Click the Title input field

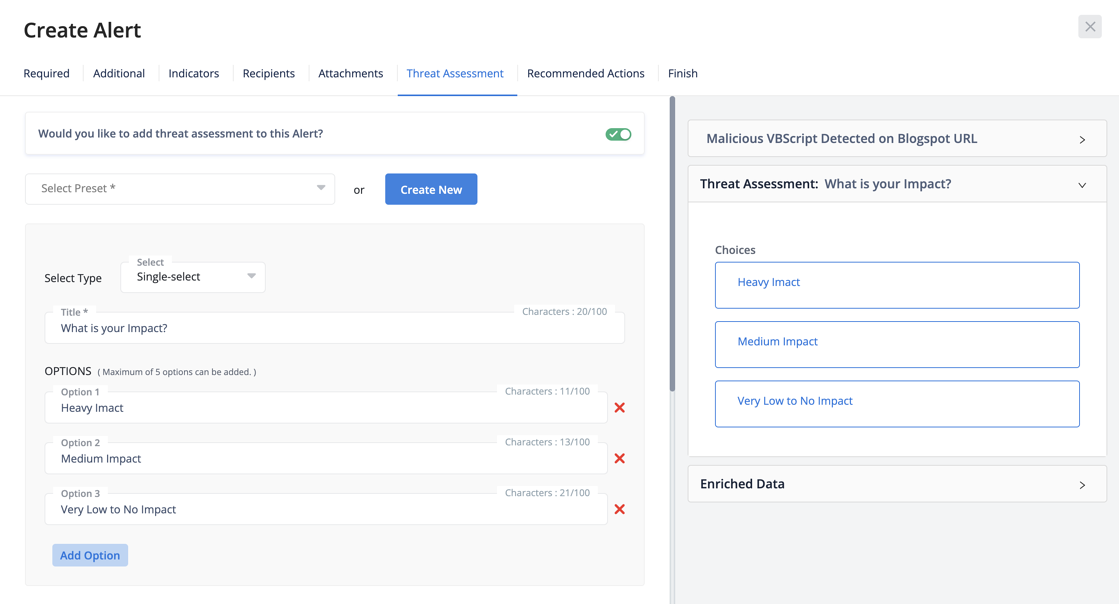tap(334, 329)
